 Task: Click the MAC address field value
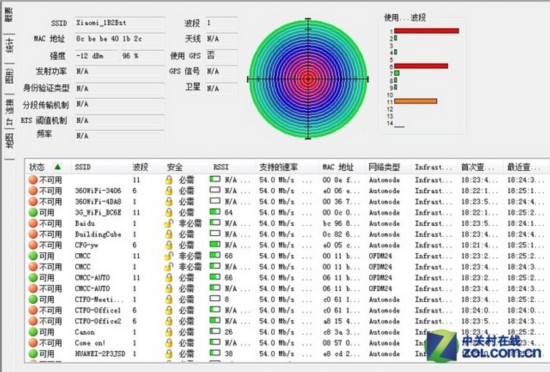[120, 39]
